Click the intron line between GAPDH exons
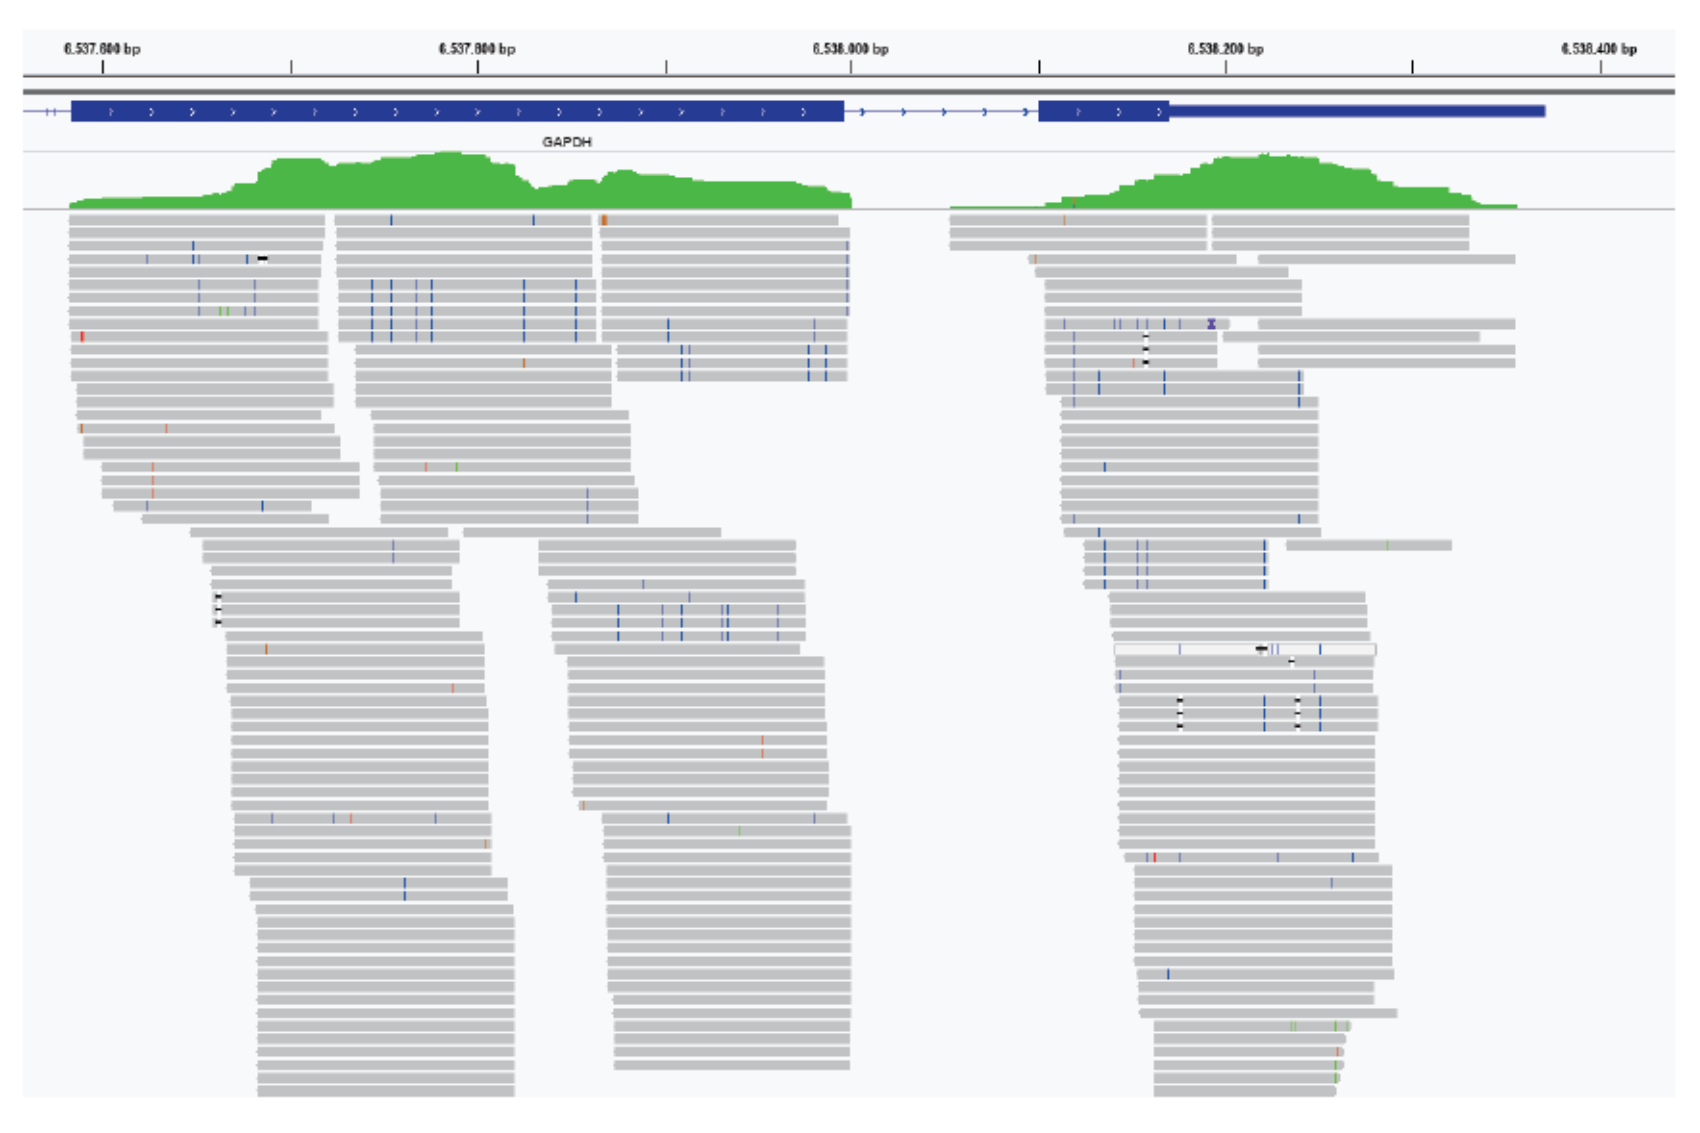Viewport: 1700px width, 1133px height. click(940, 112)
